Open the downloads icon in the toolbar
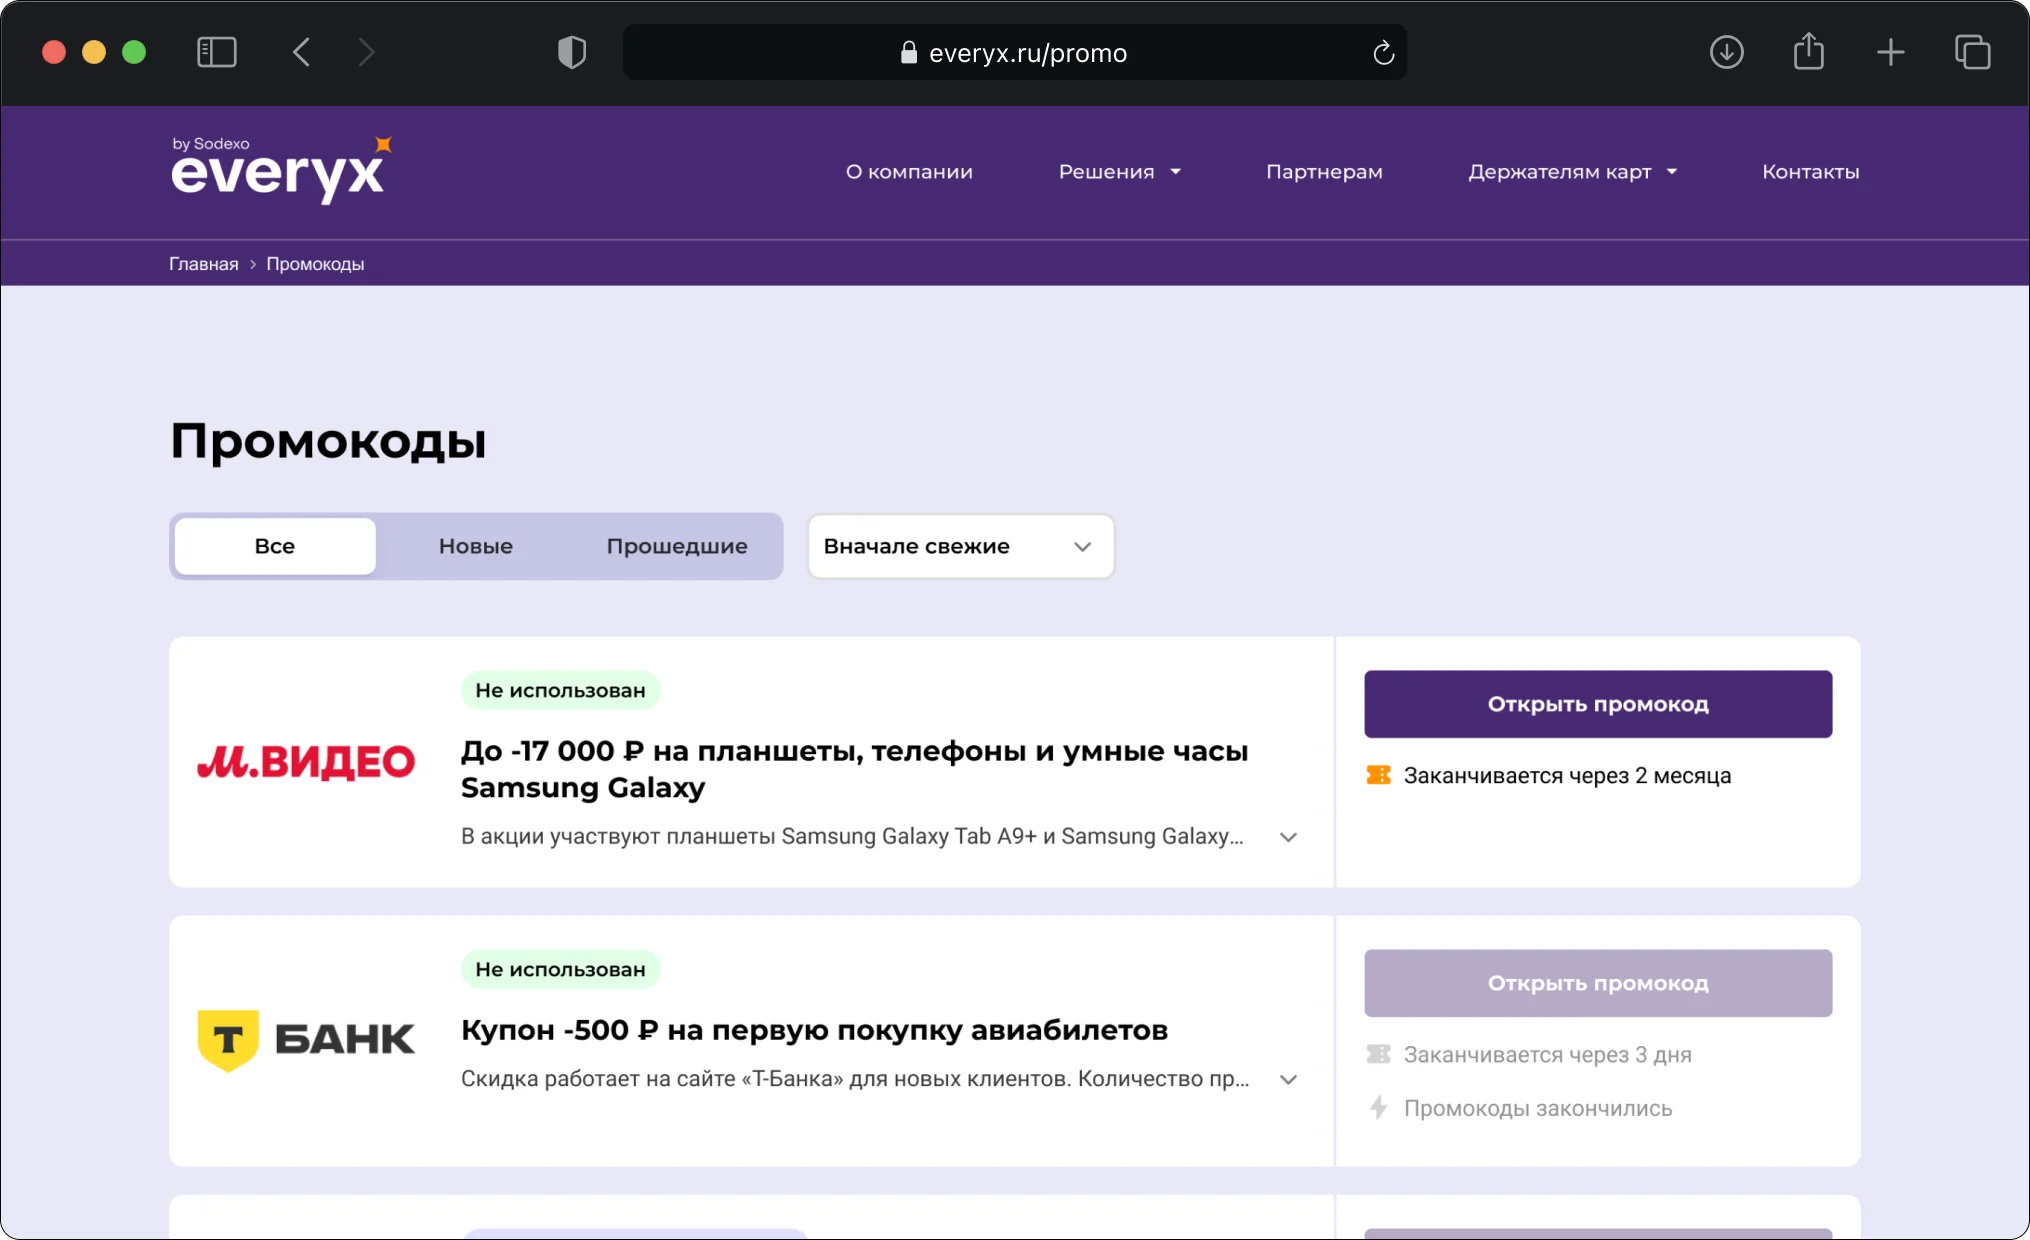 [x=1726, y=52]
